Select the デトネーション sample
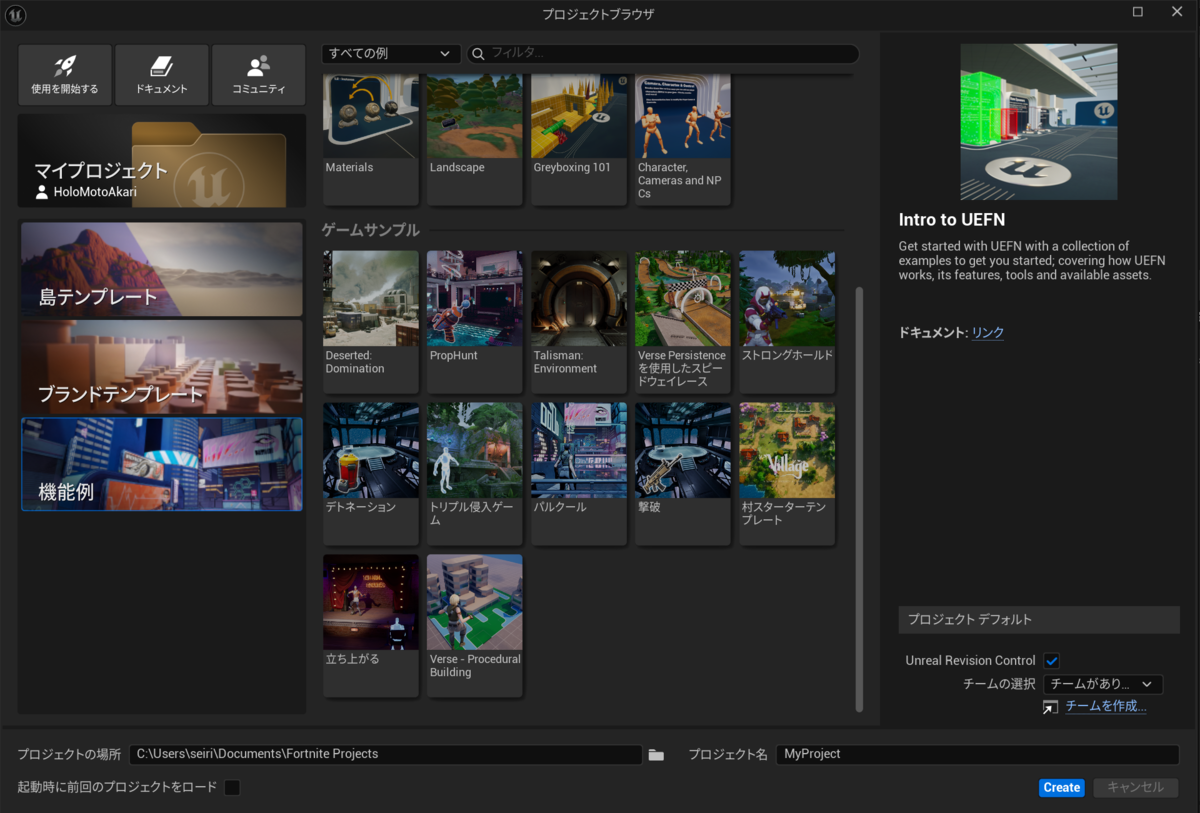Image resolution: width=1200 pixels, height=813 pixels. tap(370, 474)
